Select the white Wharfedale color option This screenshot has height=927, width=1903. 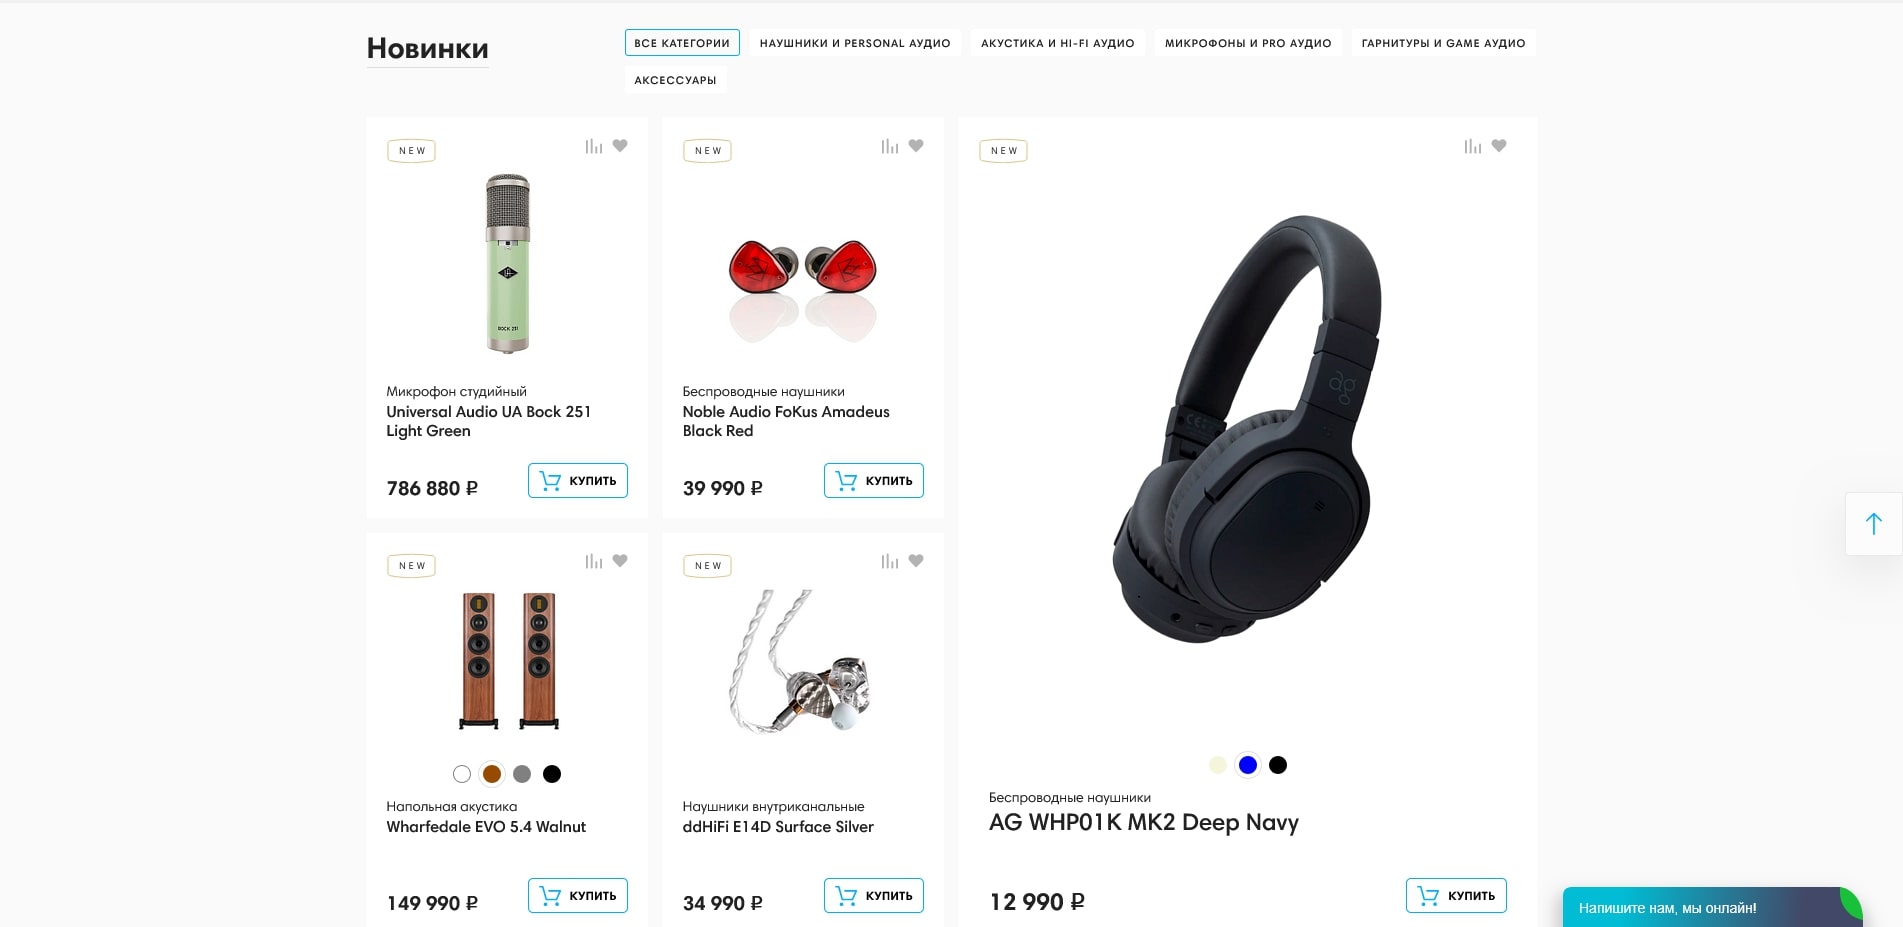[x=462, y=774]
